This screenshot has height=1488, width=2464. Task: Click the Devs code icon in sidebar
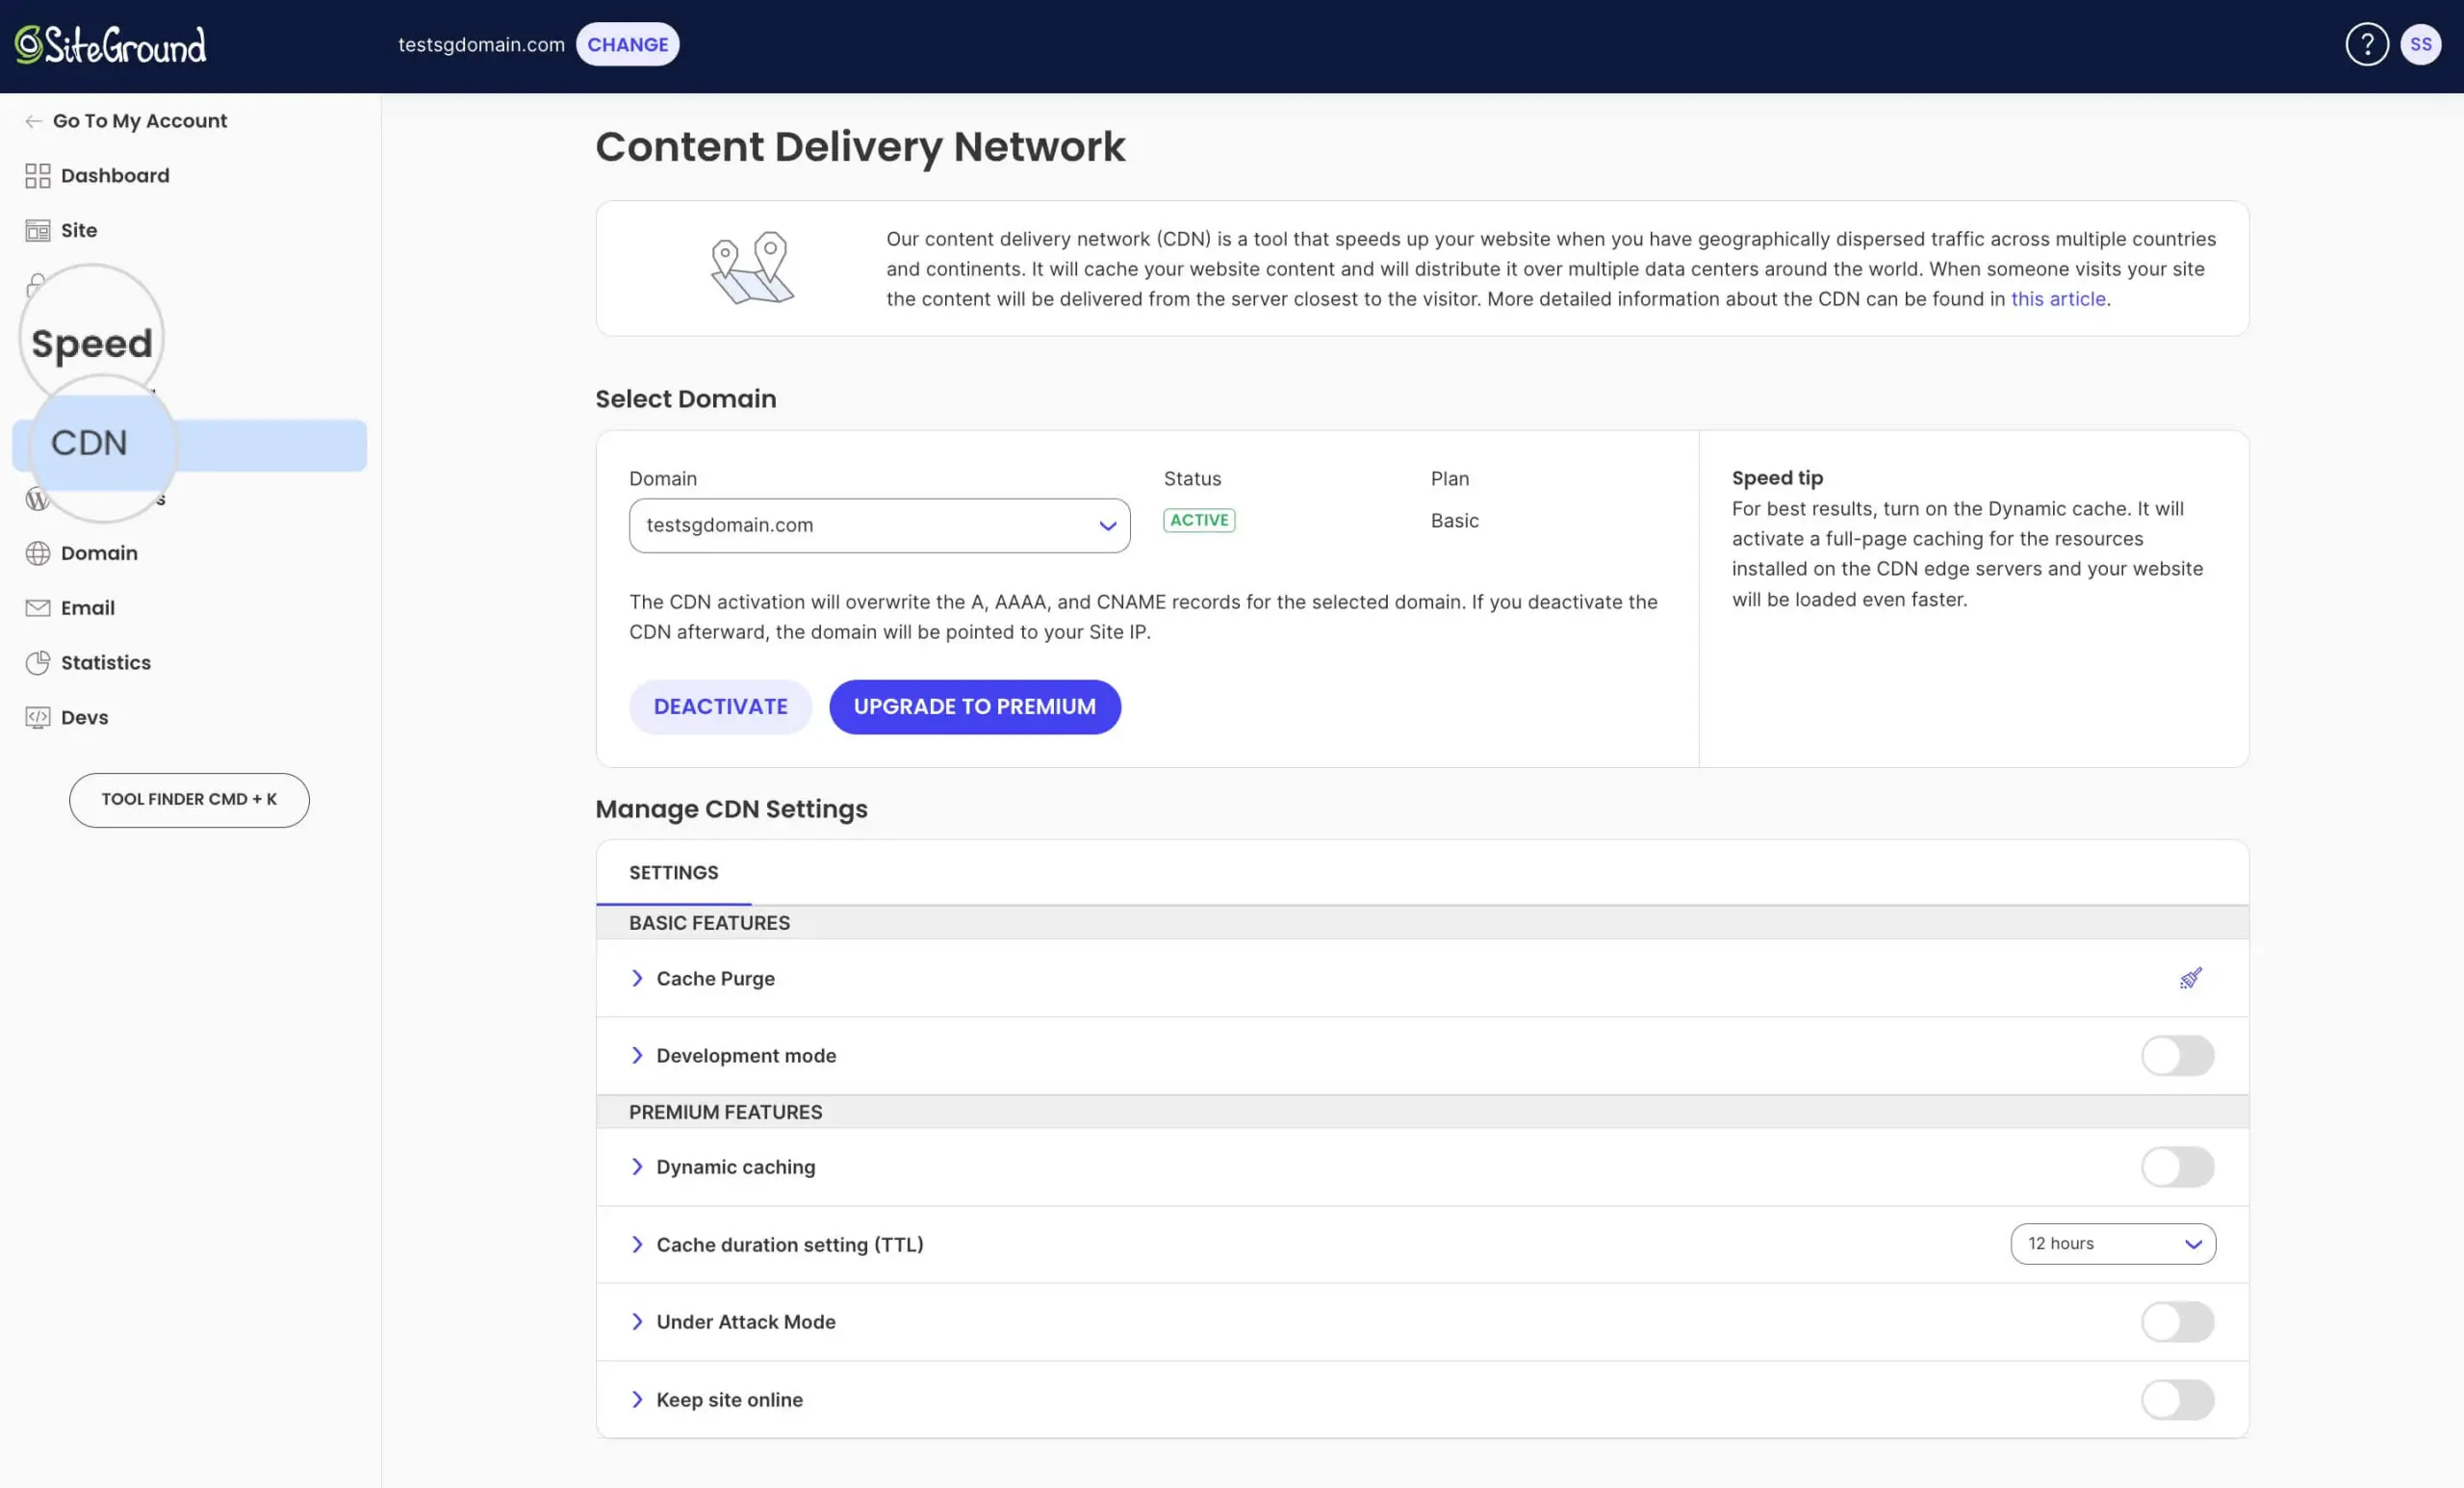tap(38, 717)
